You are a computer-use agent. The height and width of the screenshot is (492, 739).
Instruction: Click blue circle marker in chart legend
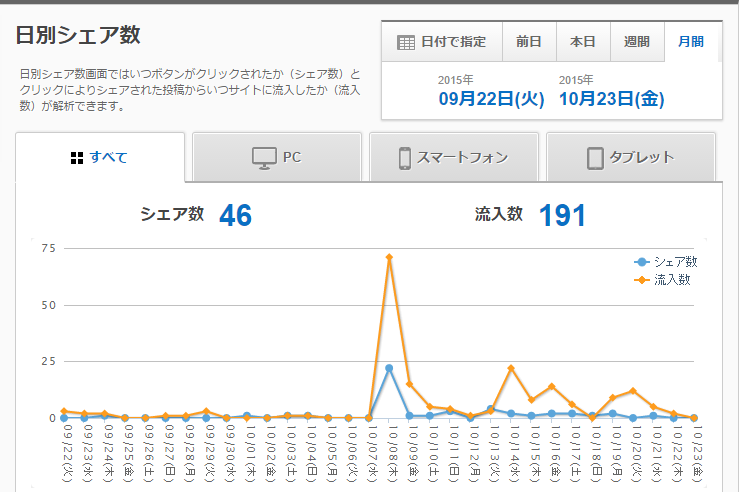click(x=642, y=261)
